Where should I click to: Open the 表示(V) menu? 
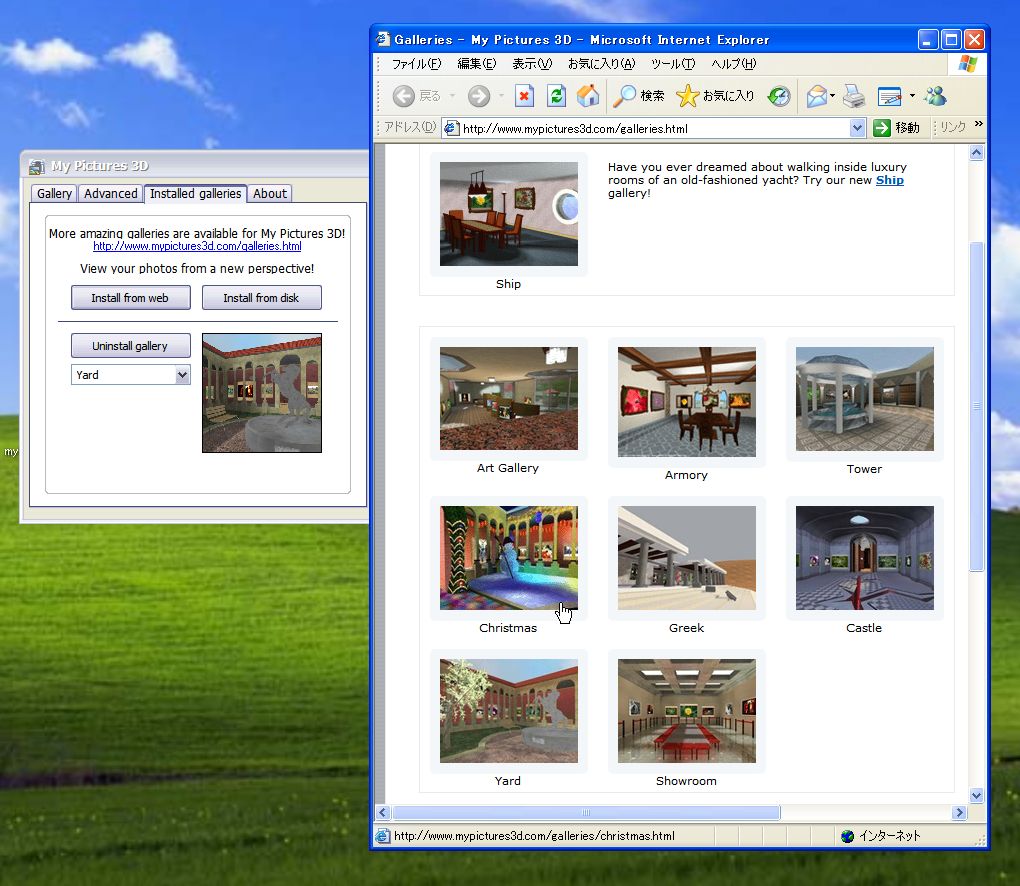coord(532,64)
